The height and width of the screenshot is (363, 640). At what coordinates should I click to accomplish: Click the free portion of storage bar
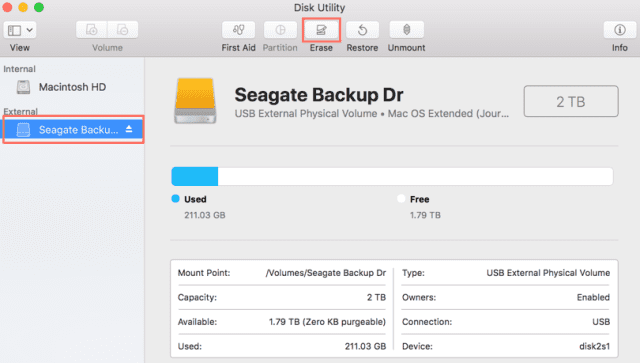point(415,176)
